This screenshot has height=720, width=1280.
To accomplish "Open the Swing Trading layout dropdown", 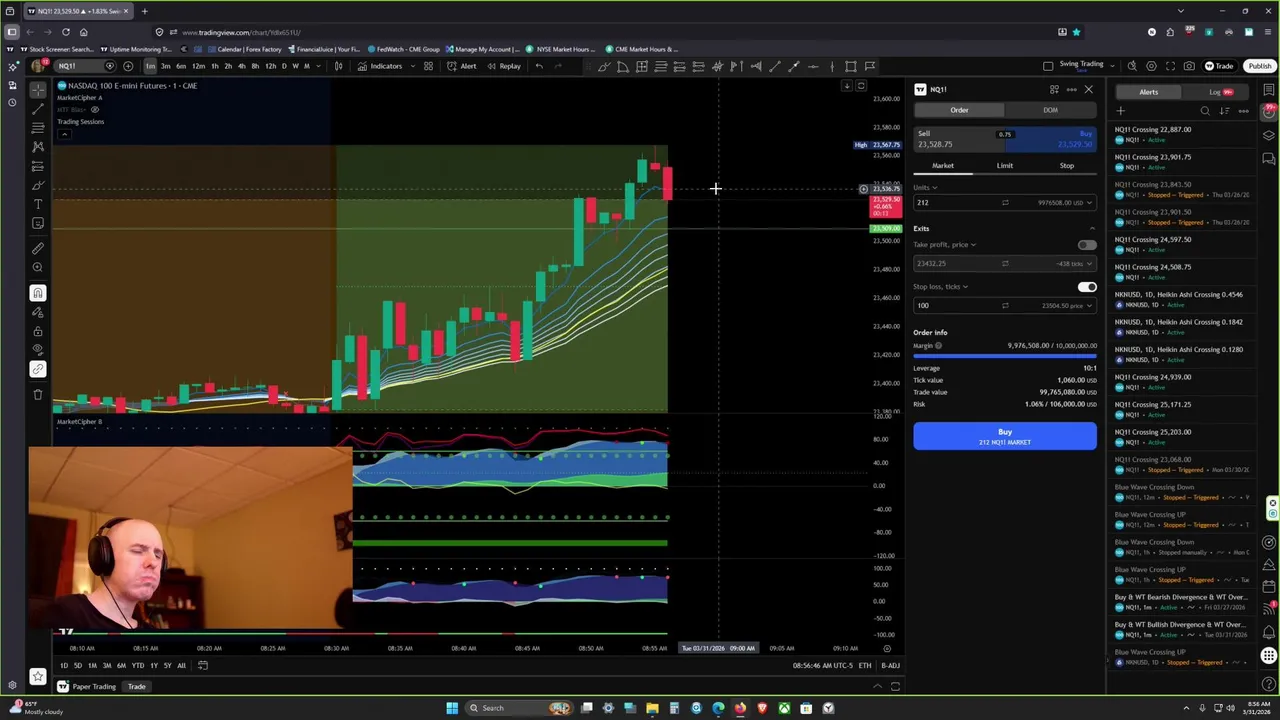I will click(1112, 66).
